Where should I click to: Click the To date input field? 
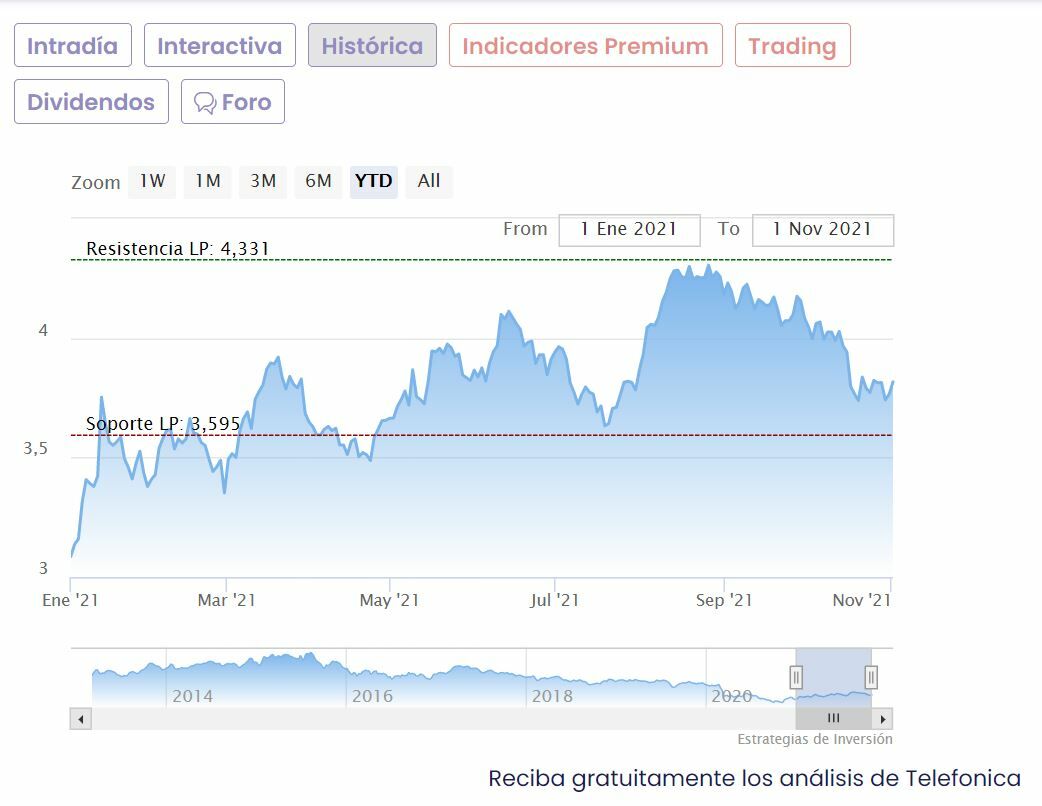pos(822,229)
